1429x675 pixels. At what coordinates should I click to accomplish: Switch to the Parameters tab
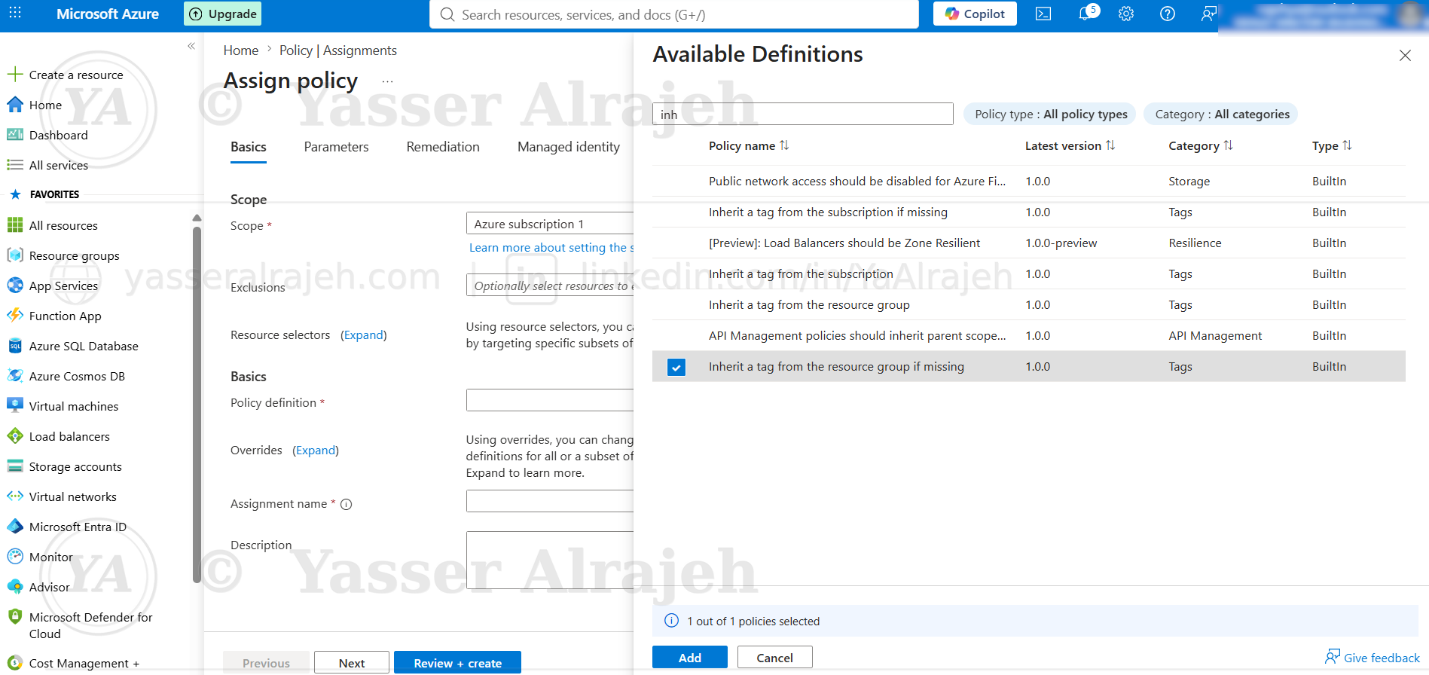click(336, 147)
